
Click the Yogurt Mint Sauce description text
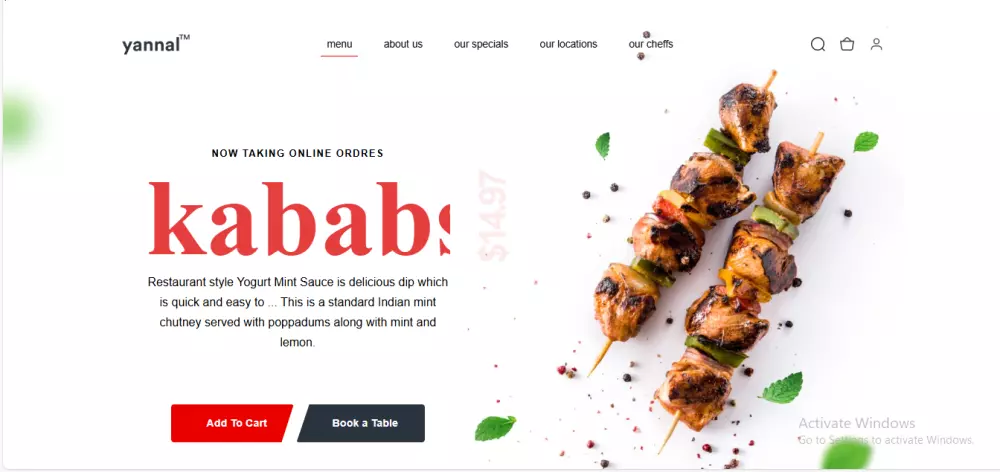[298, 312]
